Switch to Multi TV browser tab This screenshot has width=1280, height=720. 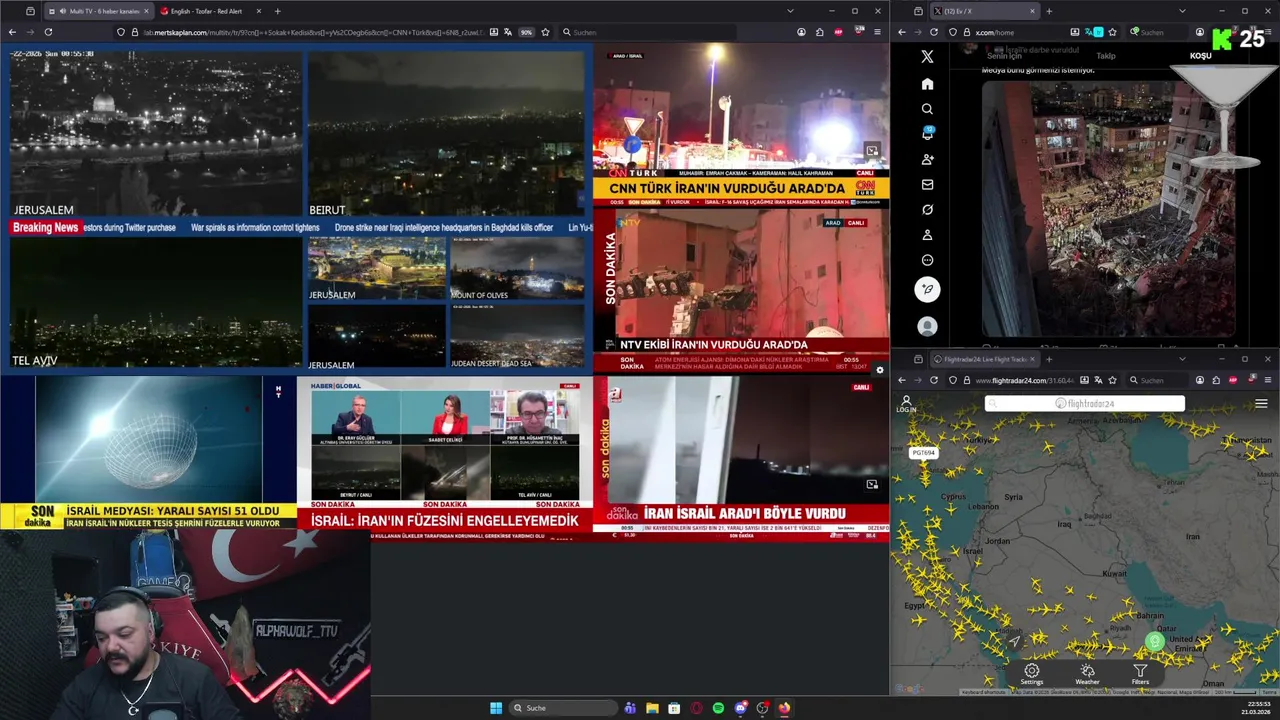tap(98, 11)
